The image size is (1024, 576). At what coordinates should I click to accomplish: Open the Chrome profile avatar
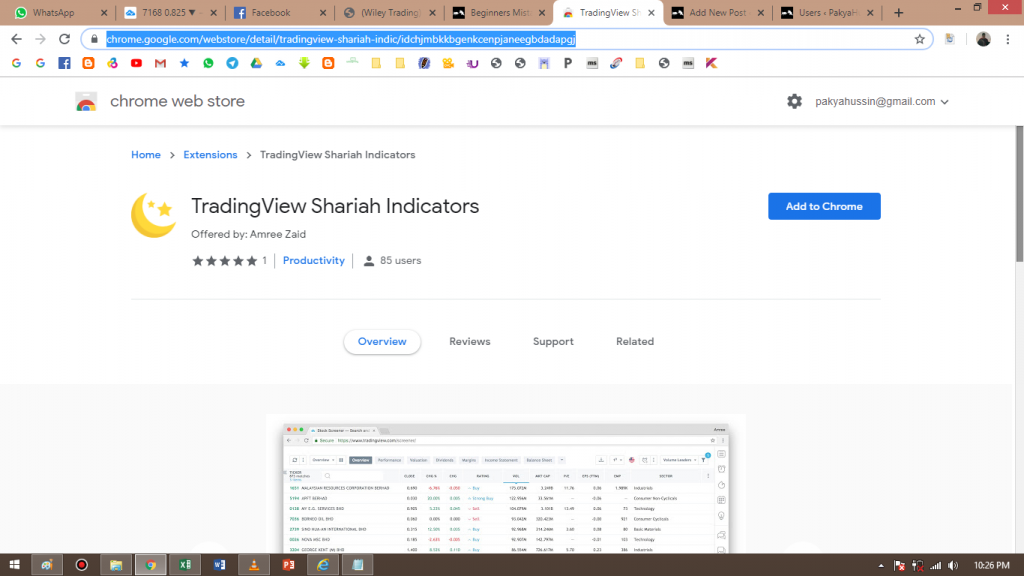984,39
